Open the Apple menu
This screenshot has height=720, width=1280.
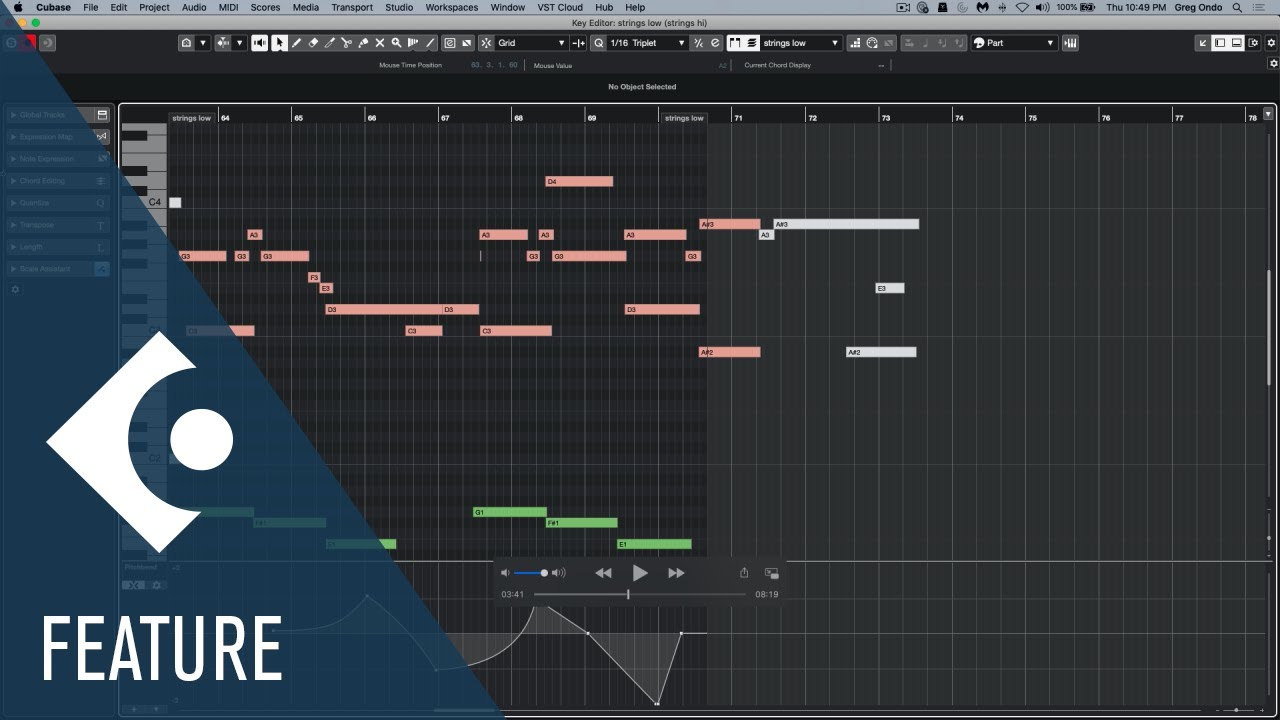click(x=17, y=7)
